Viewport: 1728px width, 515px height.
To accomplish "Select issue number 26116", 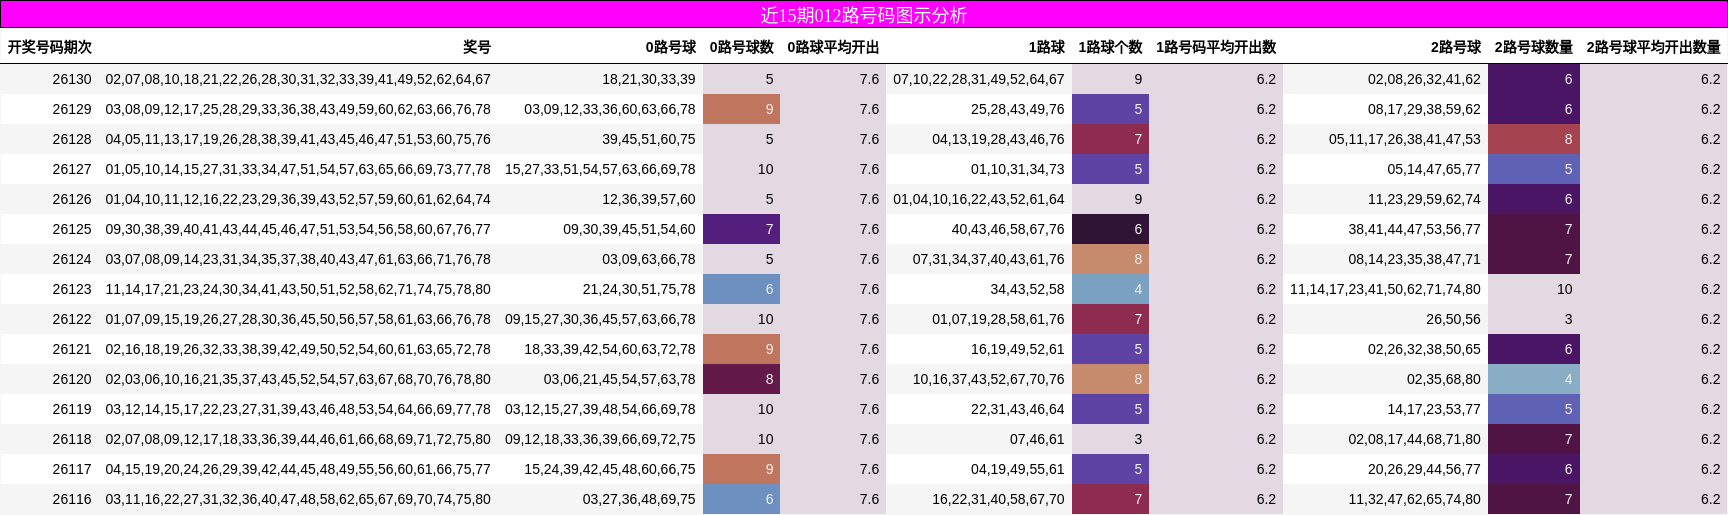I will [x=72, y=499].
